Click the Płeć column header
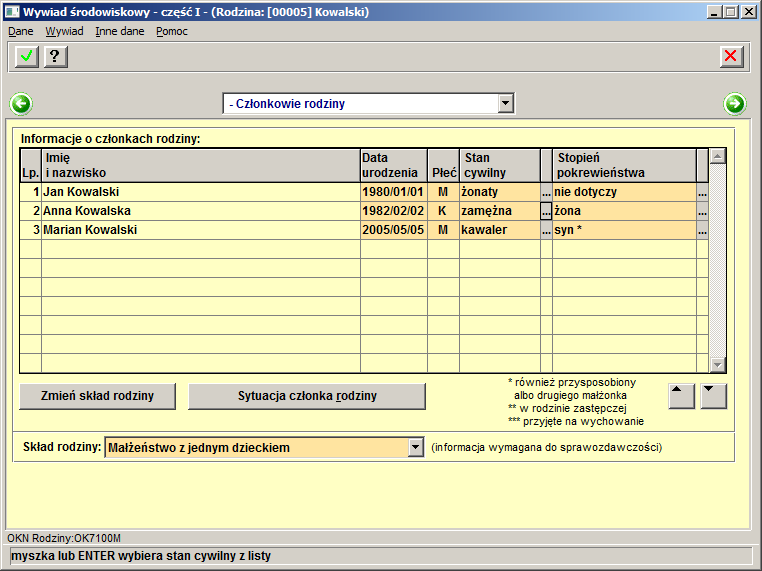The width and height of the screenshot is (762, 571). click(x=443, y=165)
